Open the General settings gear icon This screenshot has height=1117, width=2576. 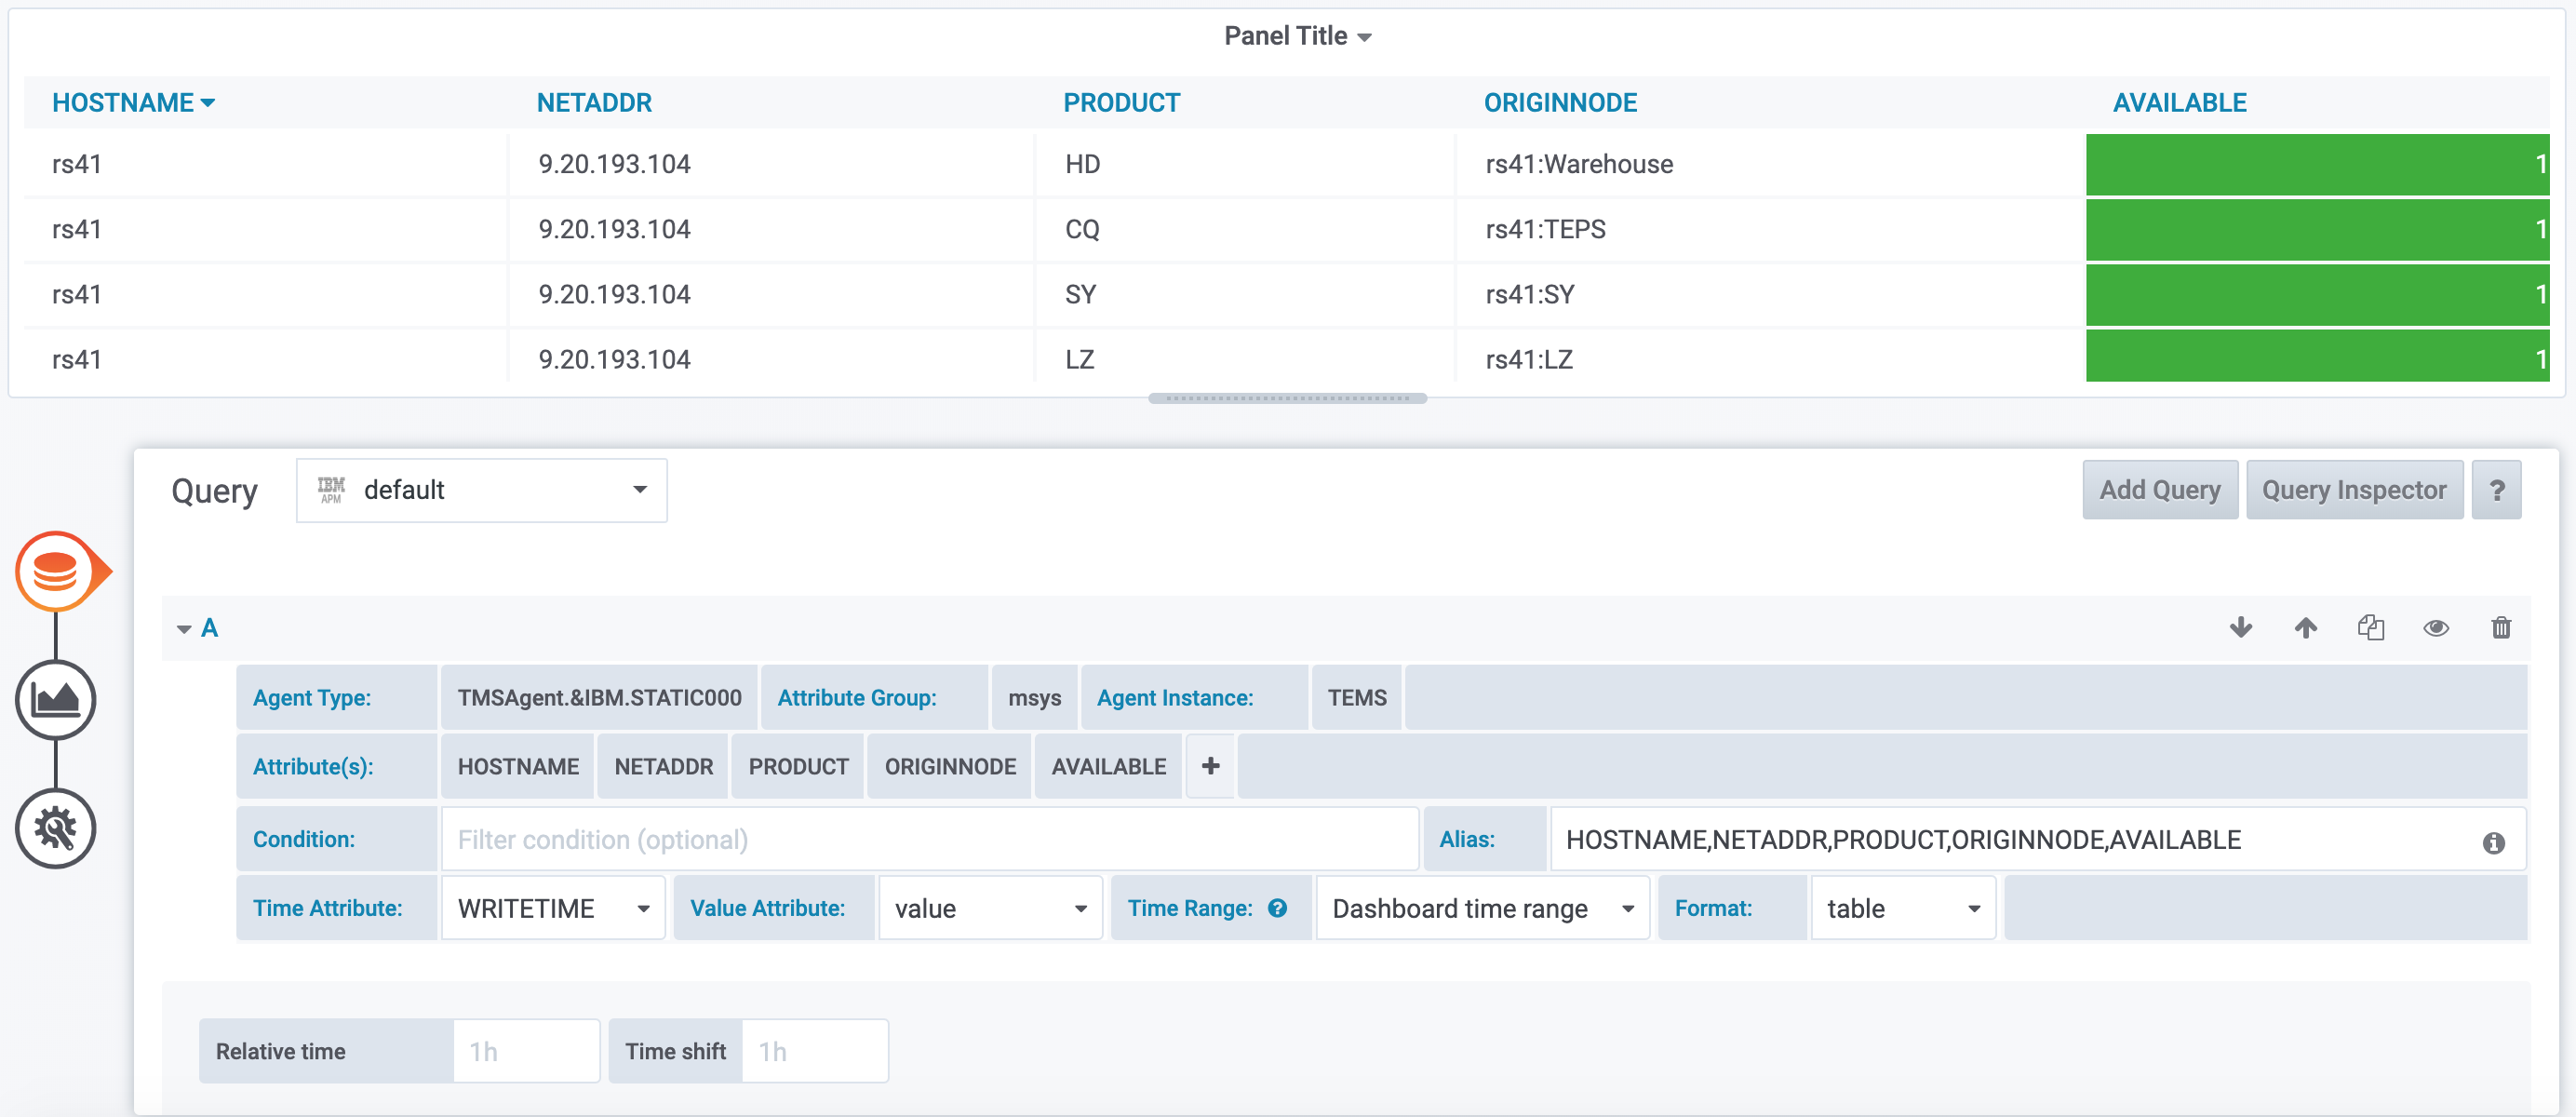point(55,828)
